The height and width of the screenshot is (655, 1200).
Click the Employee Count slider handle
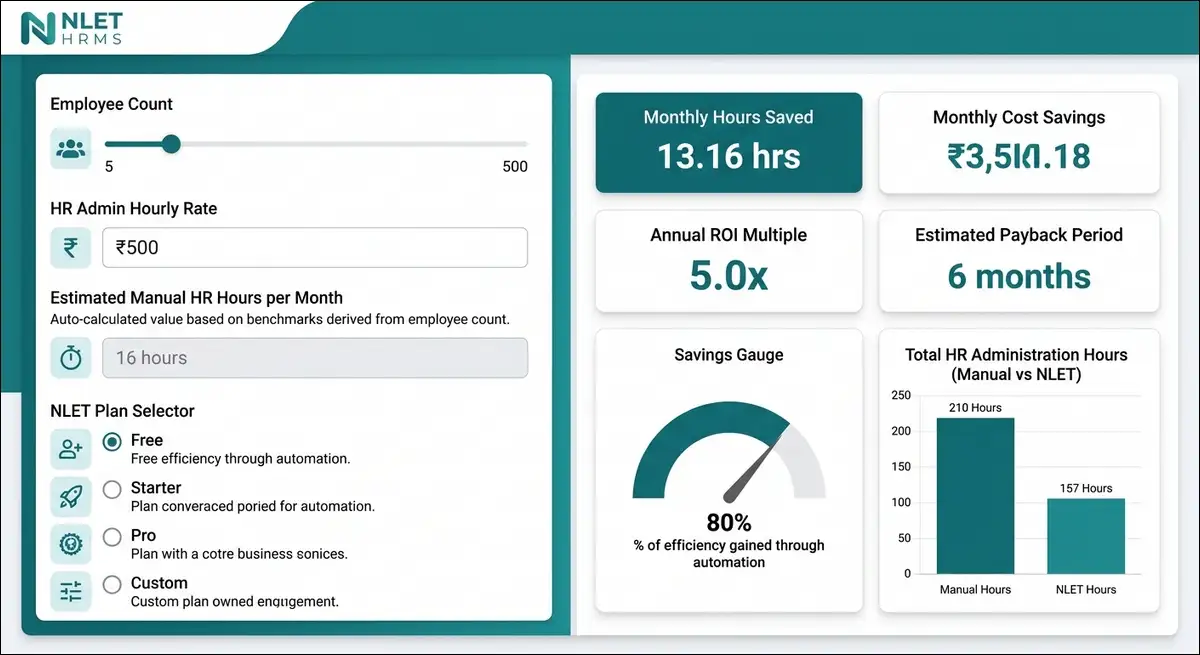coord(171,144)
